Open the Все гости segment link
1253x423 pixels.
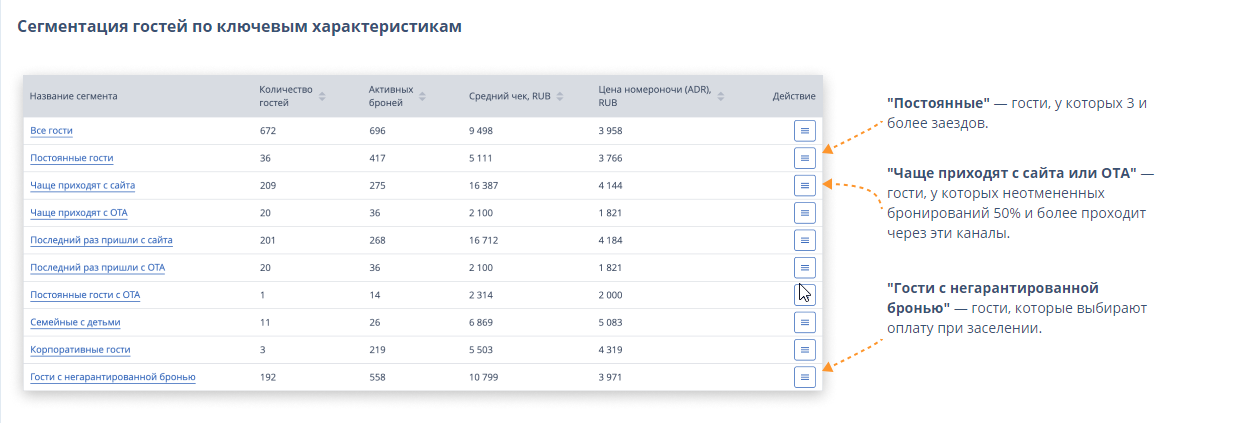(x=51, y=131)
